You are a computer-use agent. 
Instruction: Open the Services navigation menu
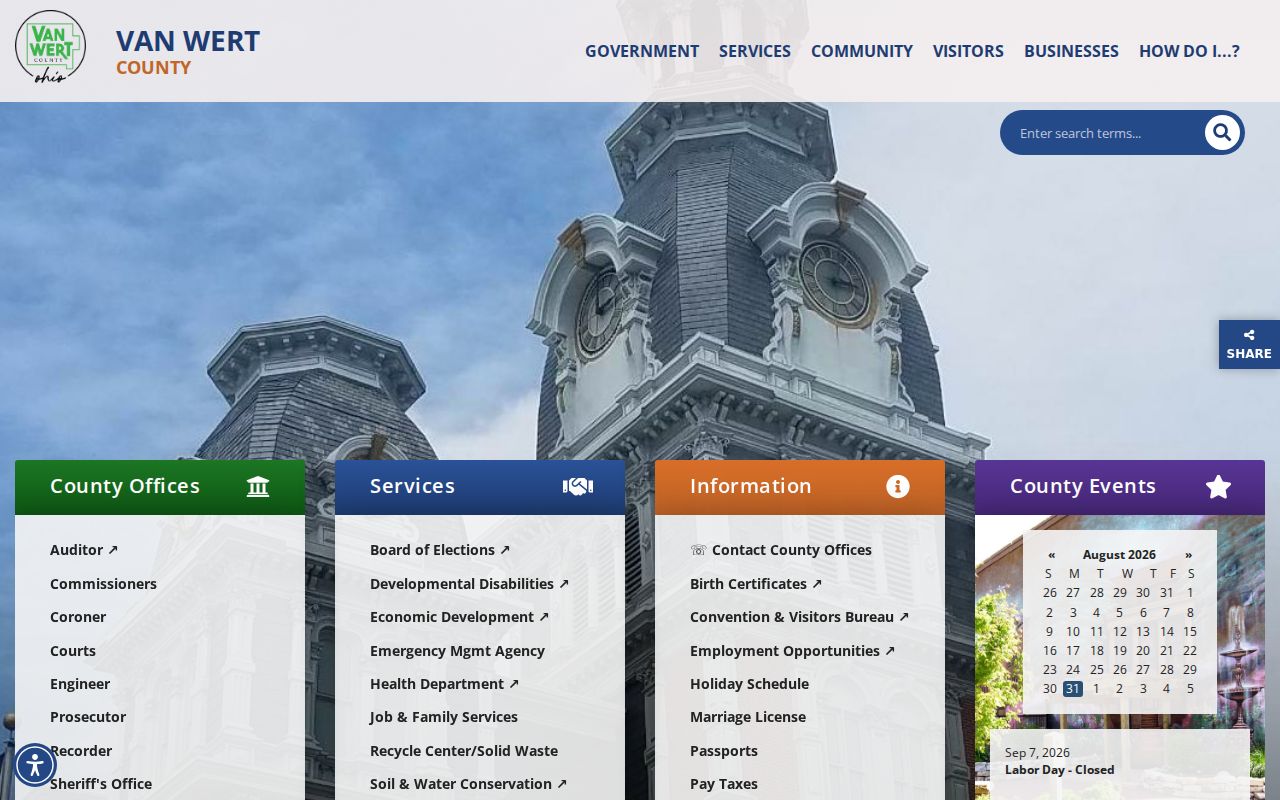(x=755, y=51)
